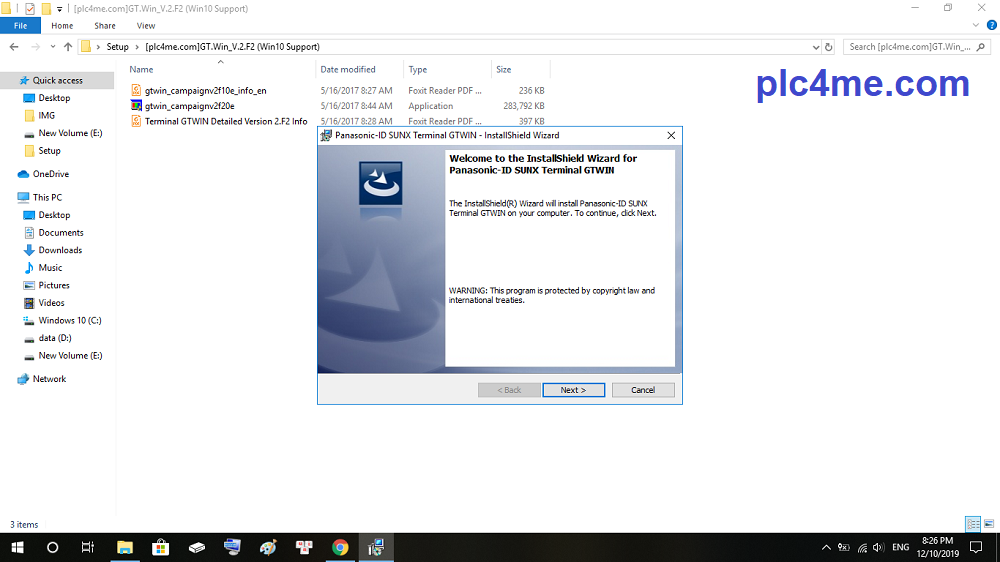The width and height of the screenshot is (1000, 562).
Task: Open Microsoft Store from taskbar
Action: pyautogui.click(x=160, y=547)
